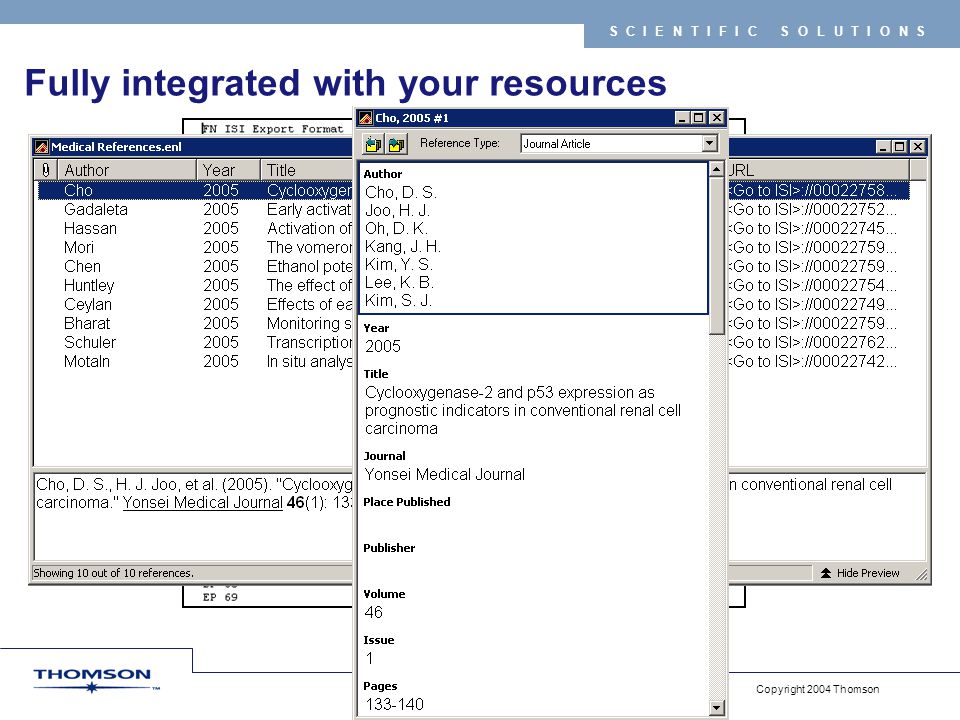The image size is (960, 720).
Task: Maximize the Medical References.enl window
Action: coord(899,146)
